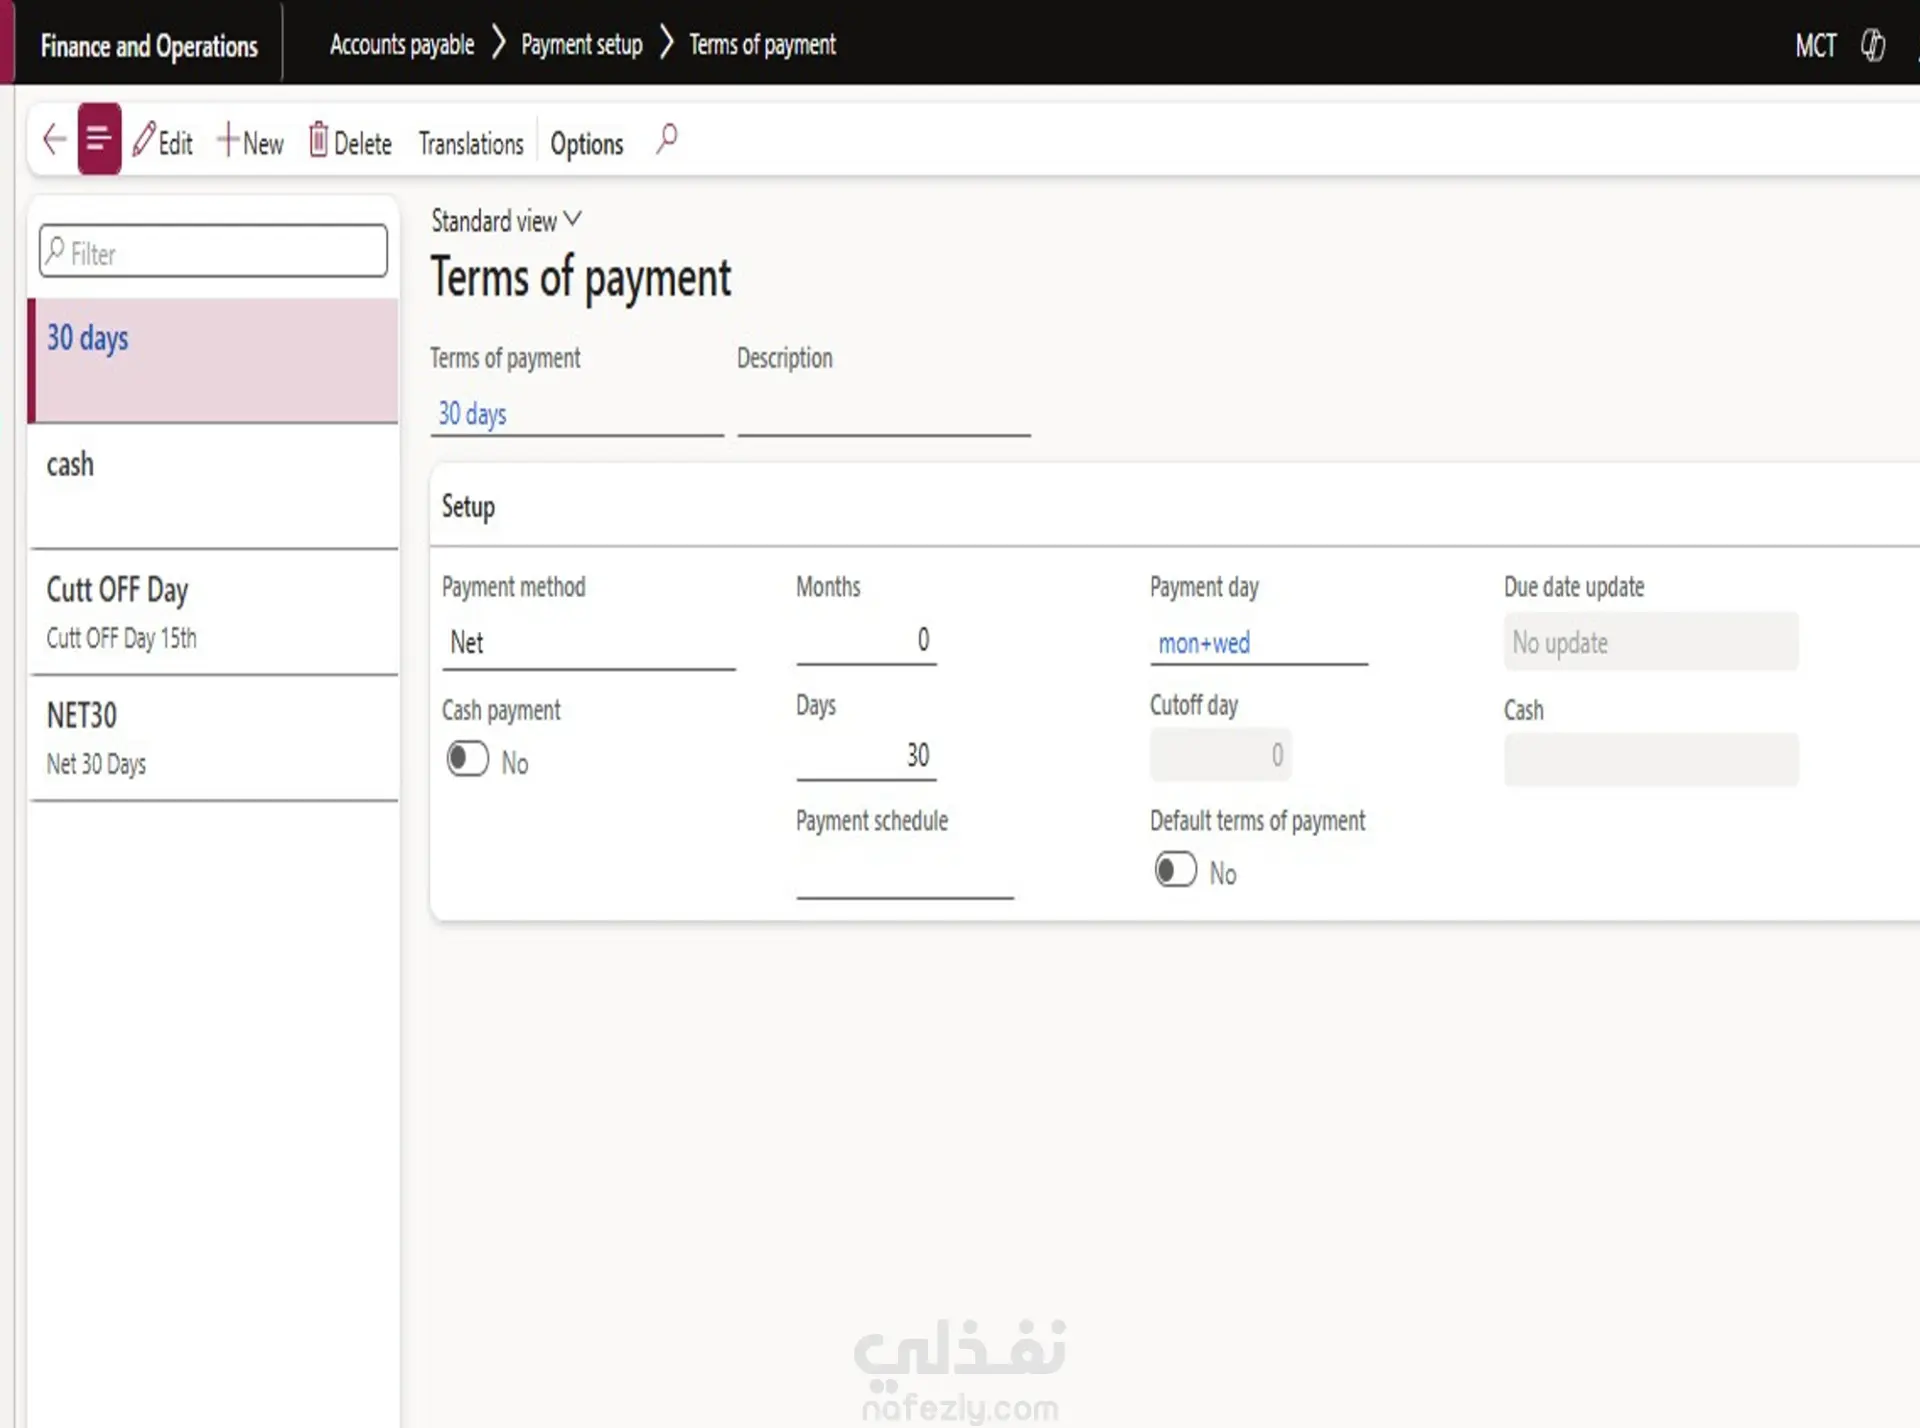Open the Payment day lookup field
This screenshot has width=1920, height=1428.
coord(1257,643)
